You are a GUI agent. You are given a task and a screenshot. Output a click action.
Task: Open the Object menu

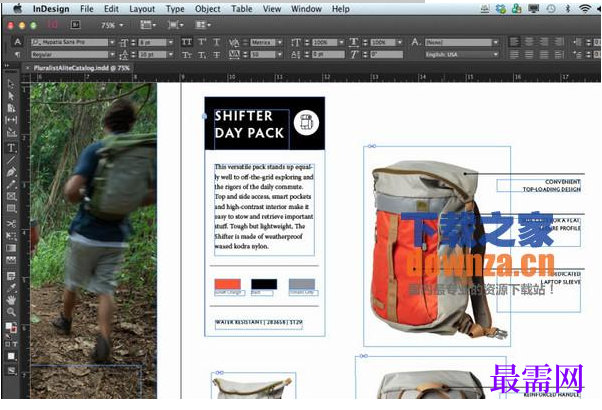208,8
